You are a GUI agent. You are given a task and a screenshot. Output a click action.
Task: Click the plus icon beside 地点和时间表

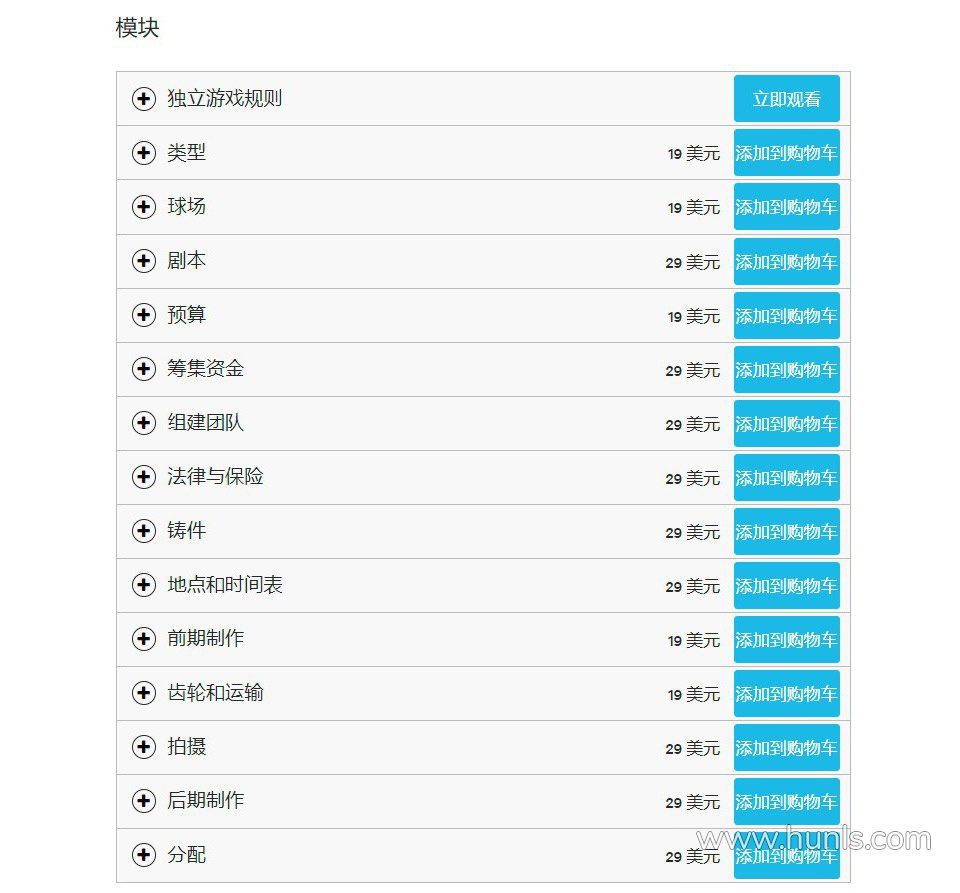[x=144, y=585]
